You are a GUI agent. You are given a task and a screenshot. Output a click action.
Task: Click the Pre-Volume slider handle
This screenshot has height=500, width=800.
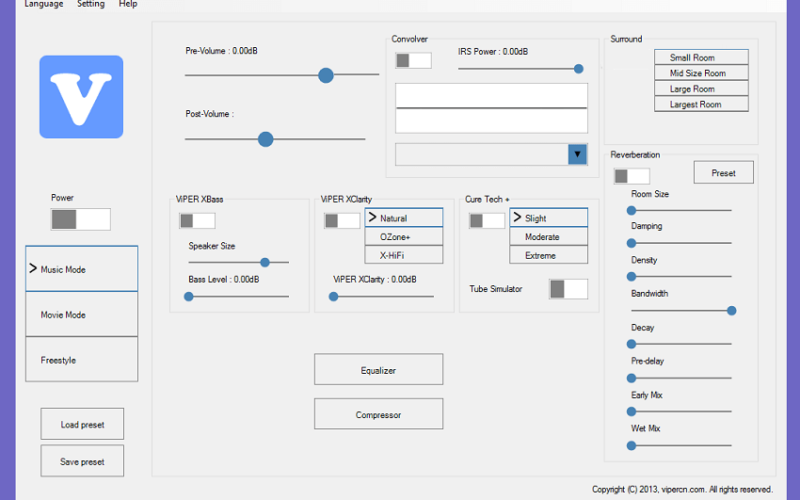(326, 76)
